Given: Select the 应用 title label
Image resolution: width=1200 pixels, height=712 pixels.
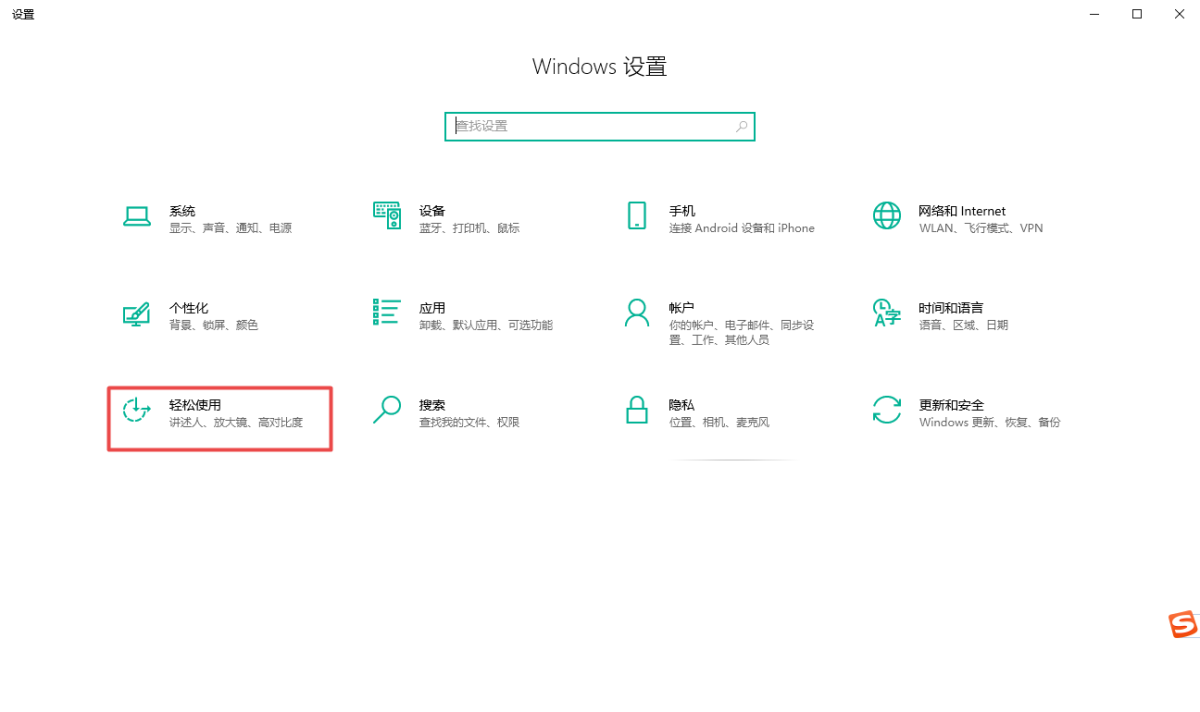Looking at the screenshot, I should tap(432, 308).
